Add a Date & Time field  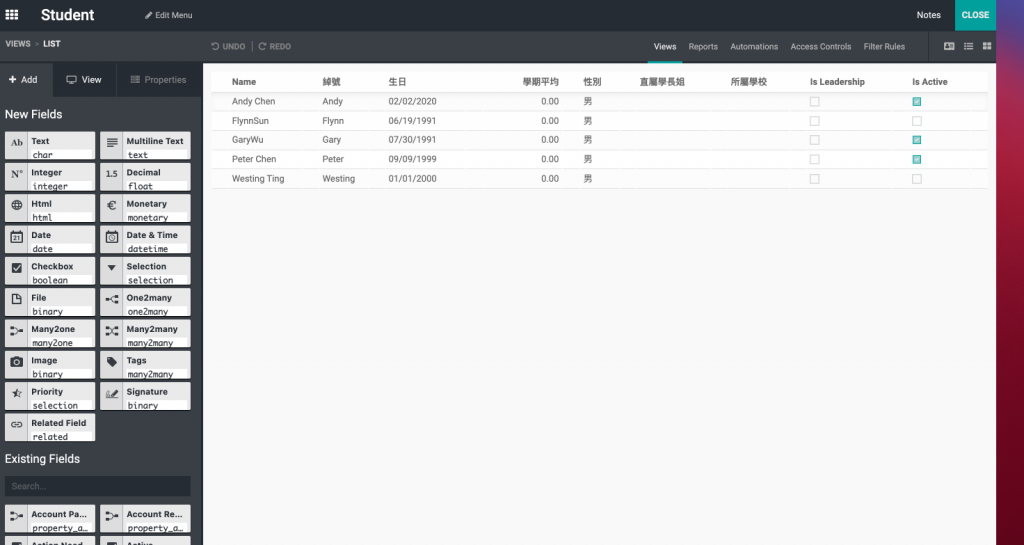(x=145, y=240)
